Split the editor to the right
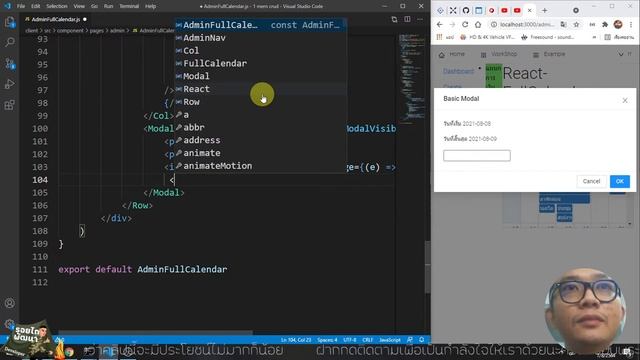The width and height of the screenshot is (640, 360). tap(407, 19)
